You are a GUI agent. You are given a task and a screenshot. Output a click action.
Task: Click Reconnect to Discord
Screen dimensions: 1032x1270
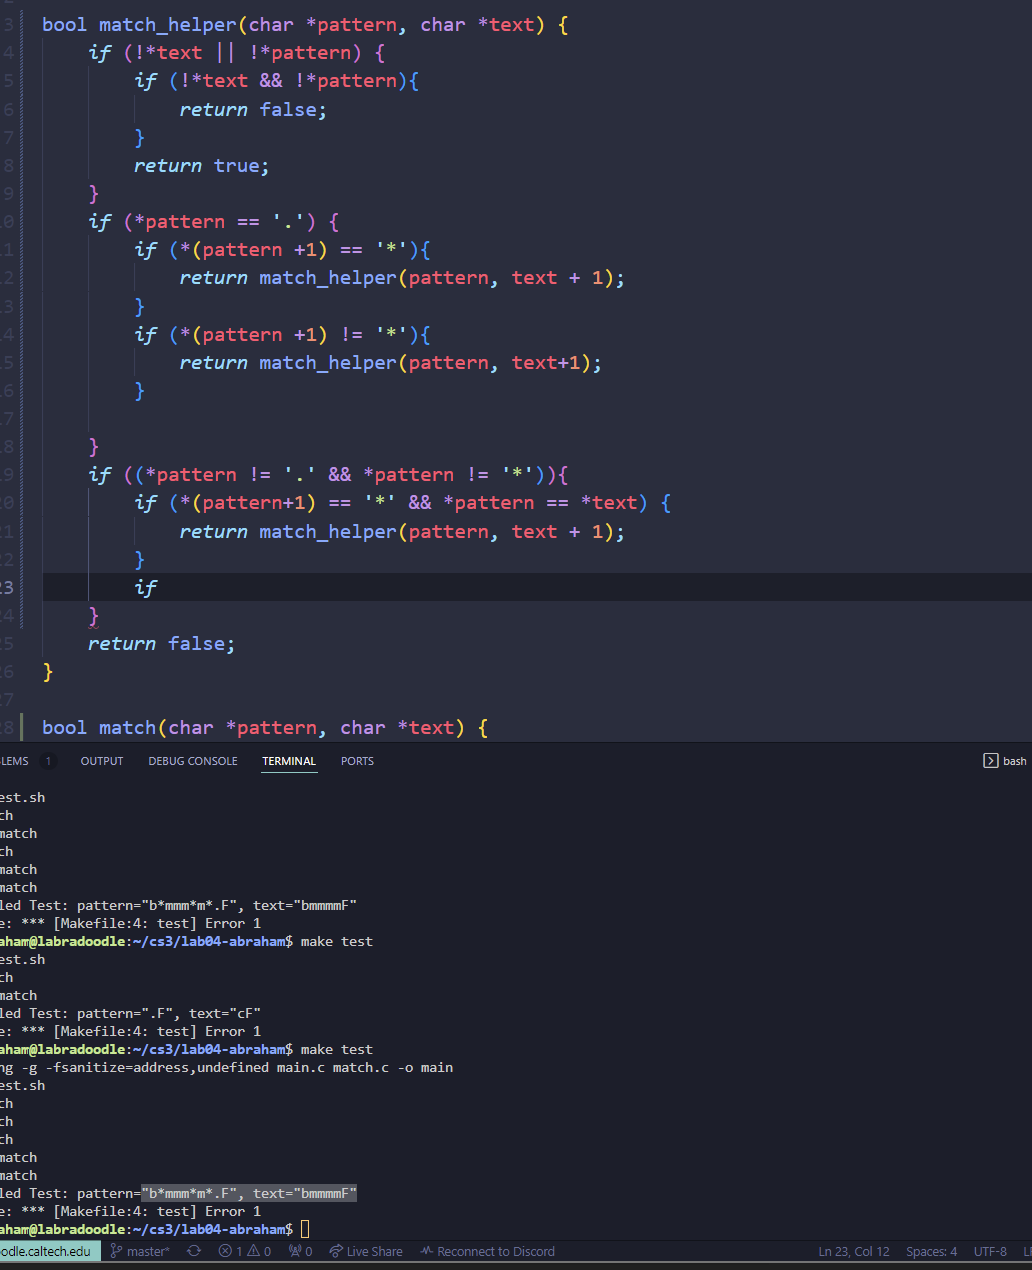click(487, 1251)
